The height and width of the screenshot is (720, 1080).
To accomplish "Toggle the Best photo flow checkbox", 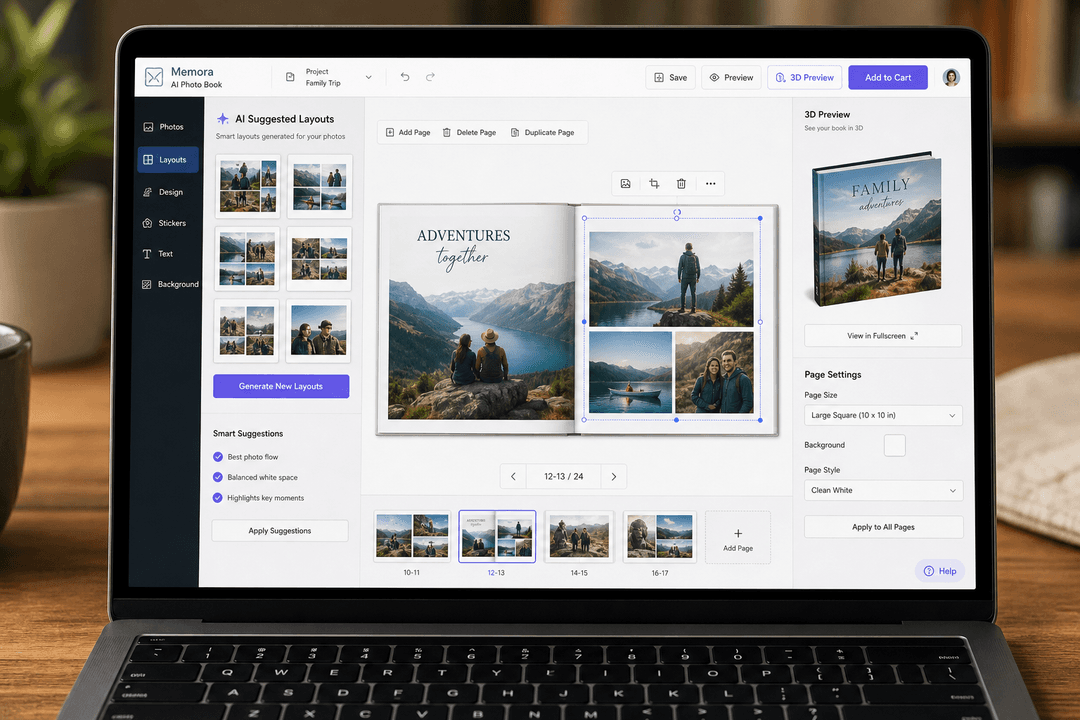I will click(x=218, y=457).
